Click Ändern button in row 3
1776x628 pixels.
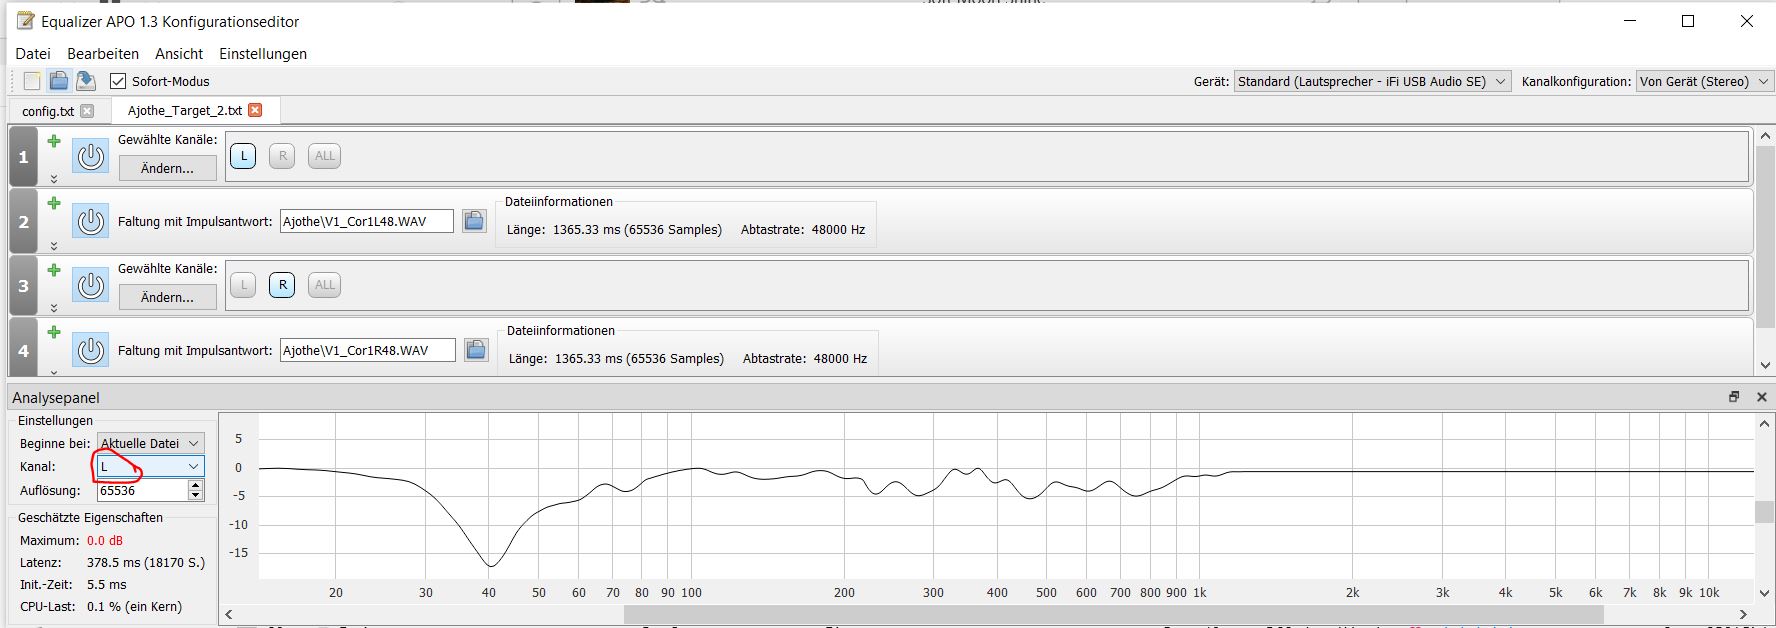(x=167, y=297)
